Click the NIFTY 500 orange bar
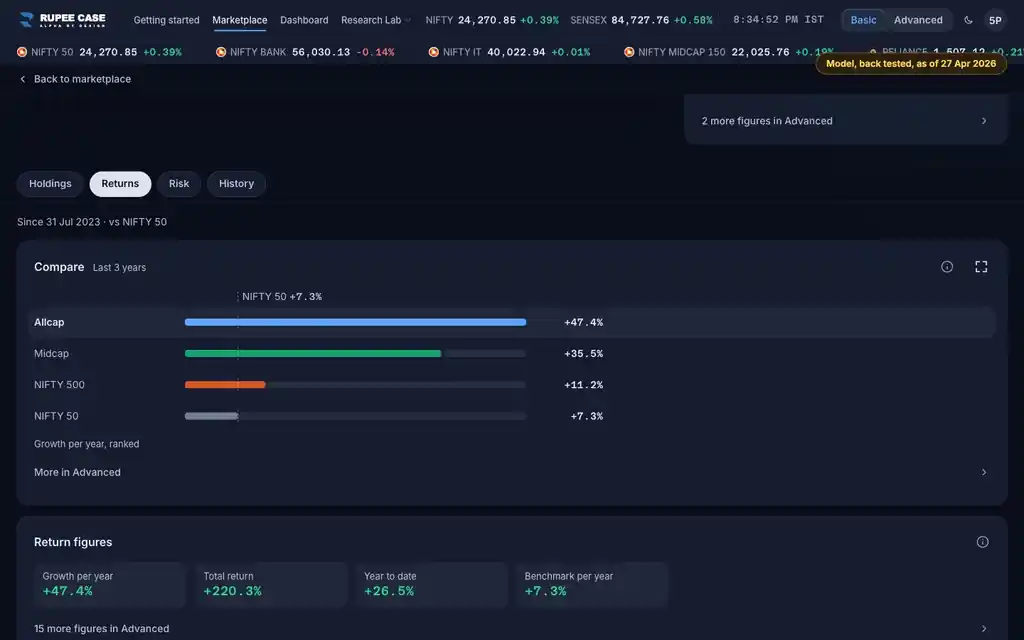Viewport: 1024px width, 640px height. pyautogui.click(x=225, y=385)
